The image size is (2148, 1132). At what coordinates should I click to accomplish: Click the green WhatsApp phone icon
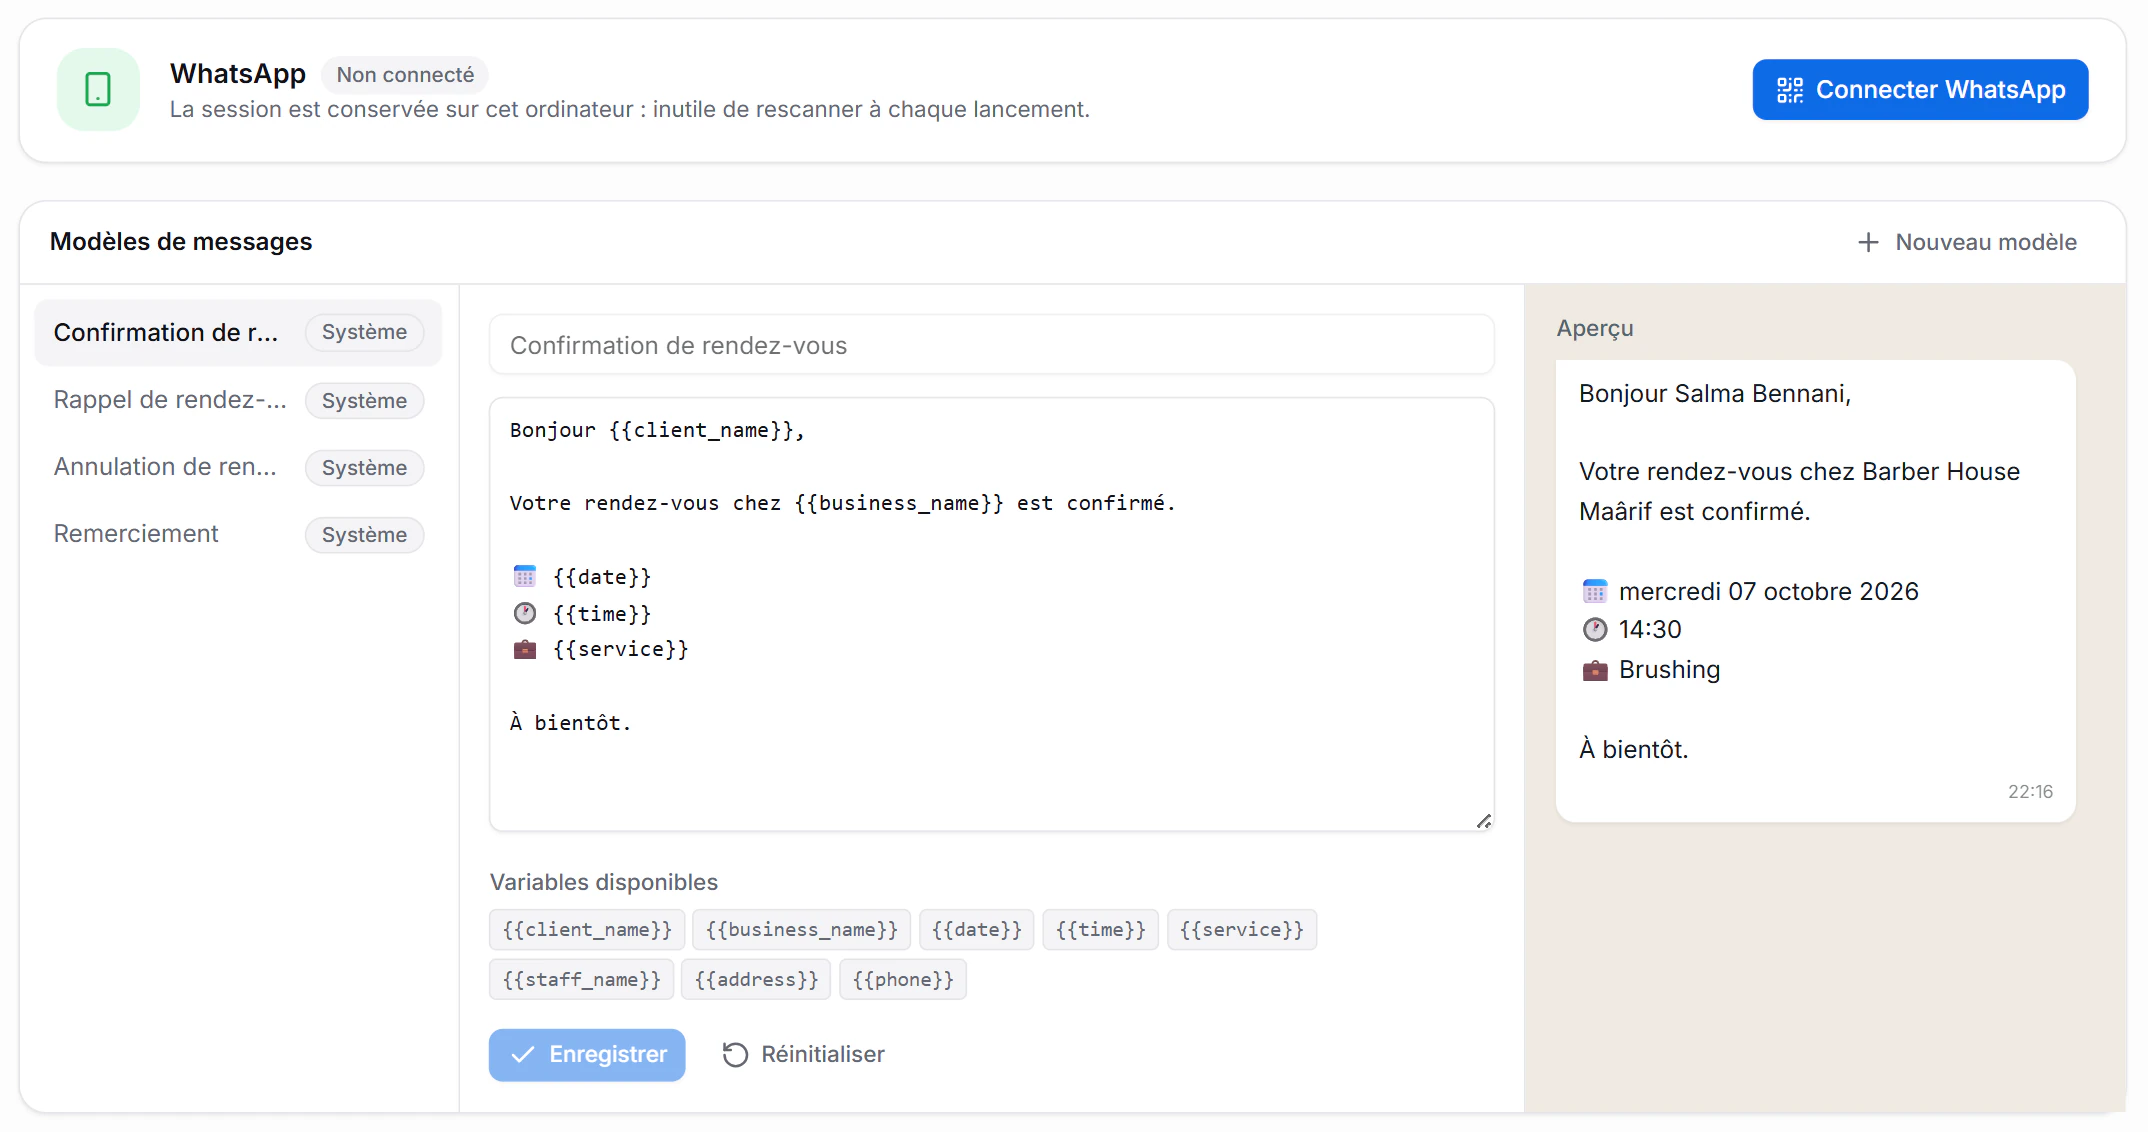pos(98,89)
